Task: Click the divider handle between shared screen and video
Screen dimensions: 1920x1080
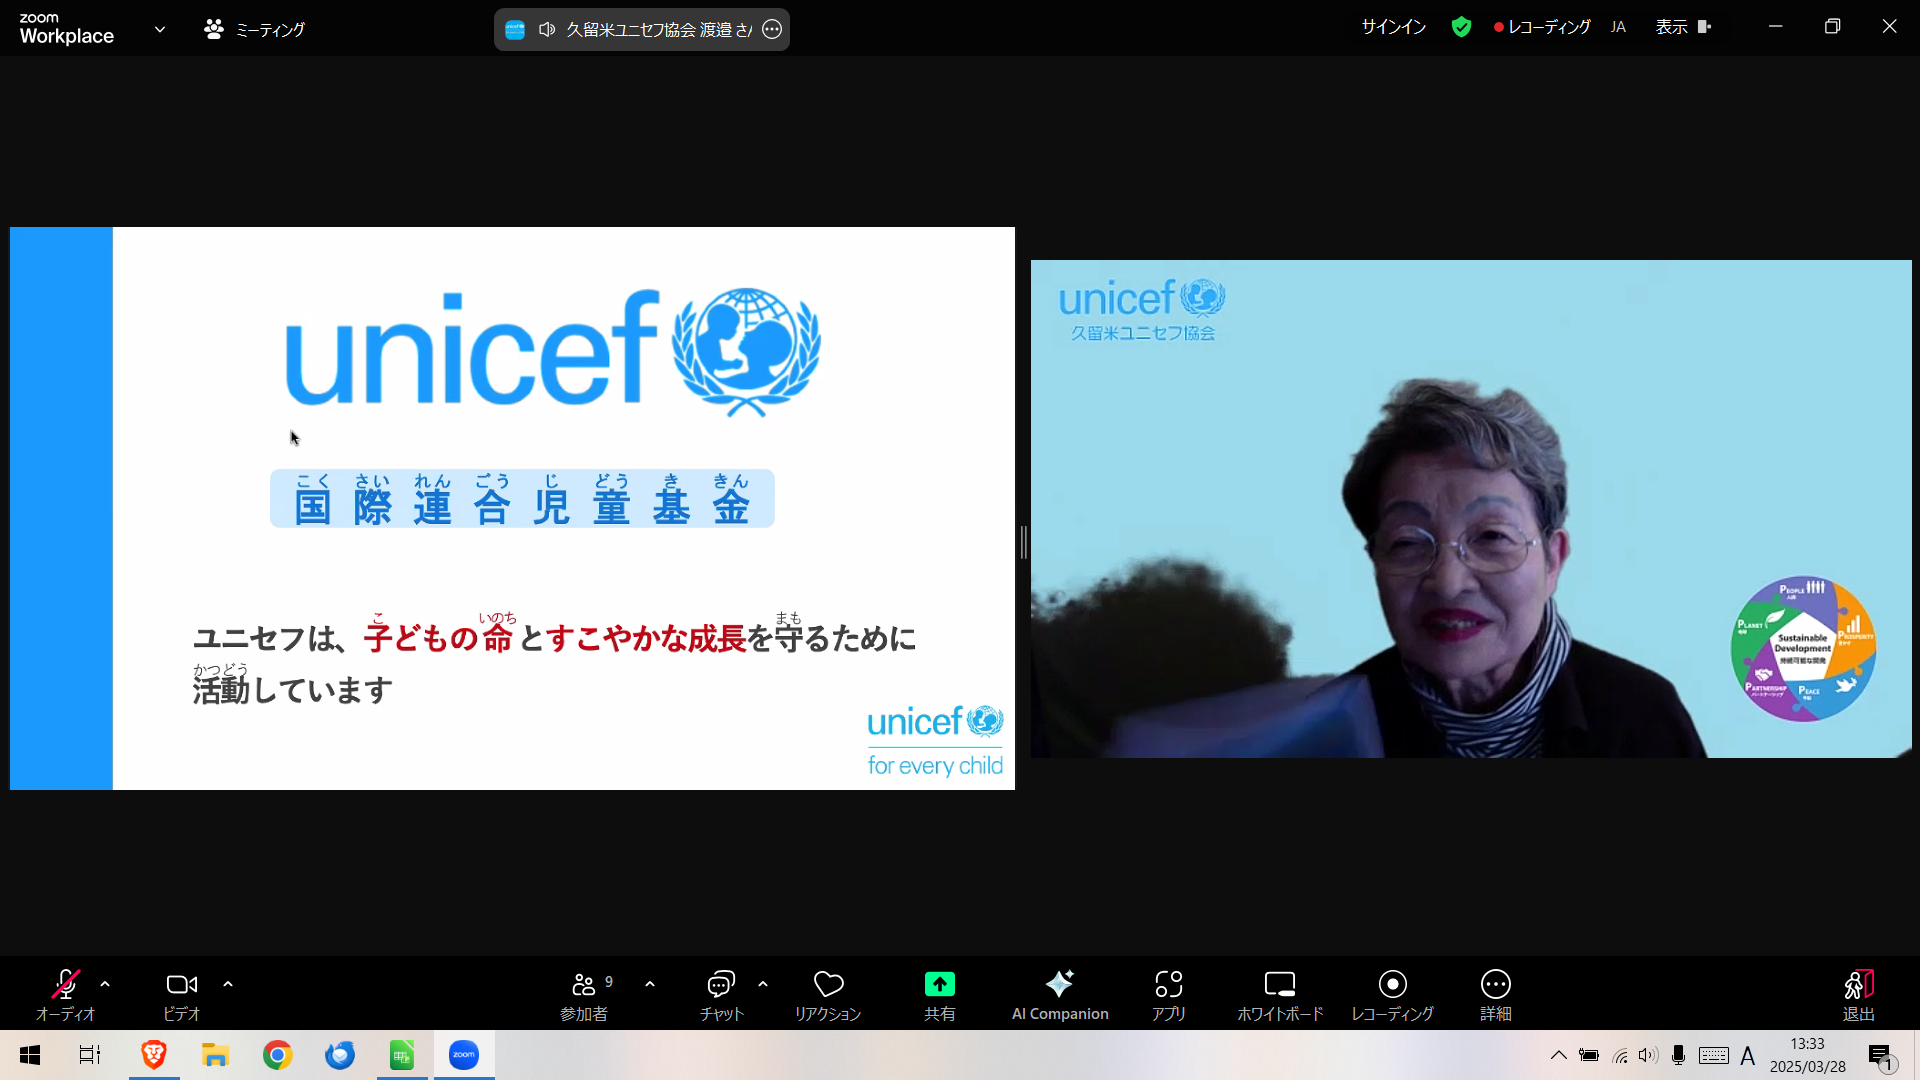Action: [x=1023, y=542]
